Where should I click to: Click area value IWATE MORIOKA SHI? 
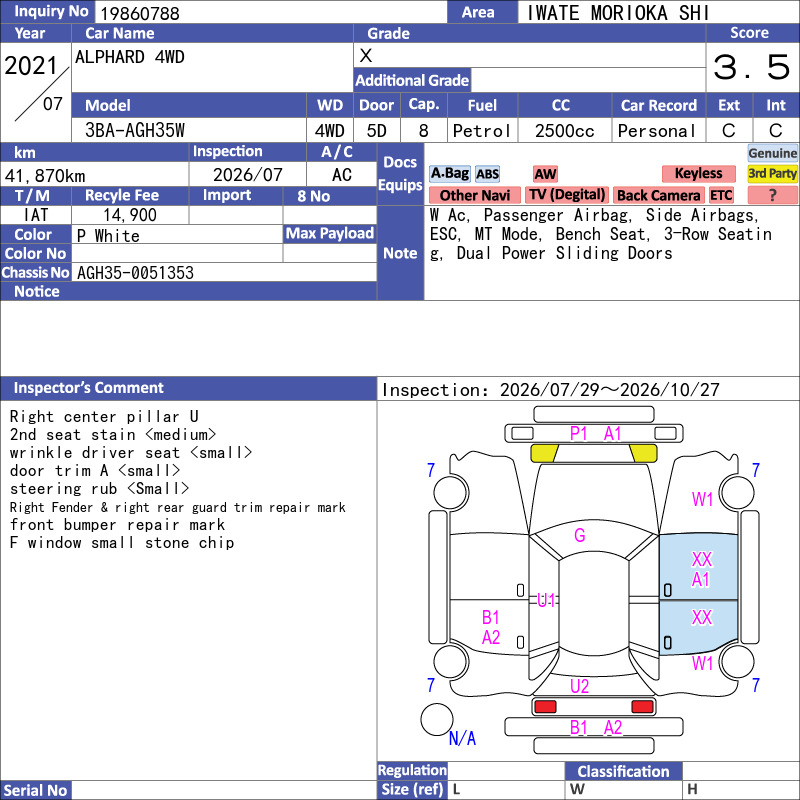[x=617, y=13]
